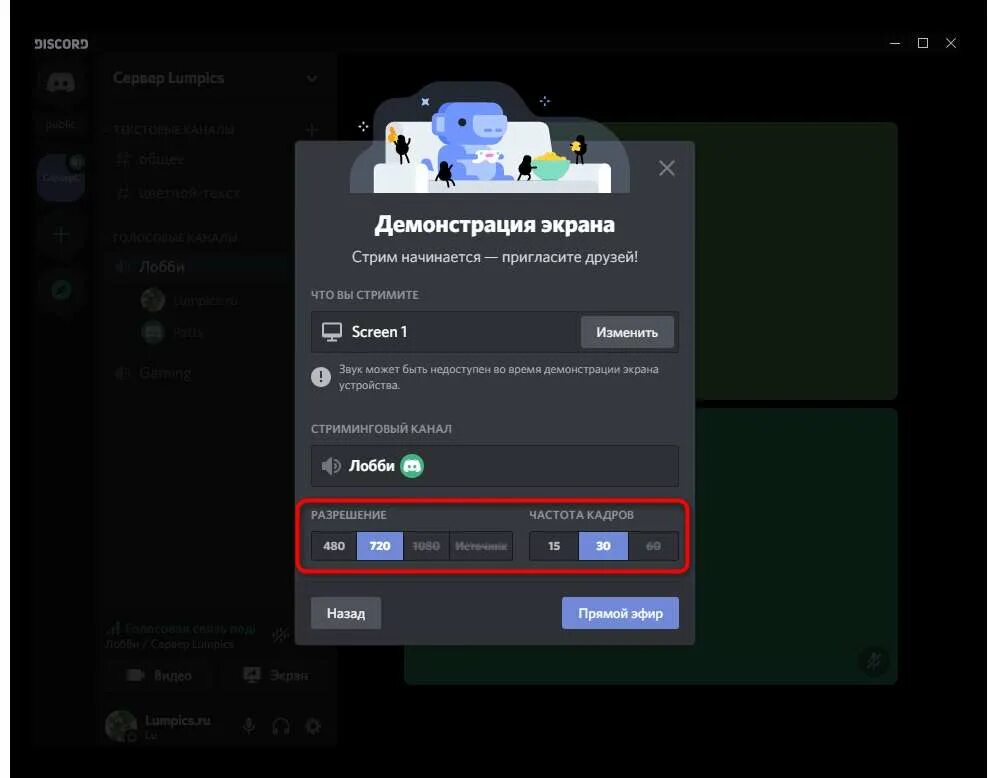This screenshot has width=990, height=778.
Task: Click the Lumpics.ru user avatar at bottom
Action: 121,726
